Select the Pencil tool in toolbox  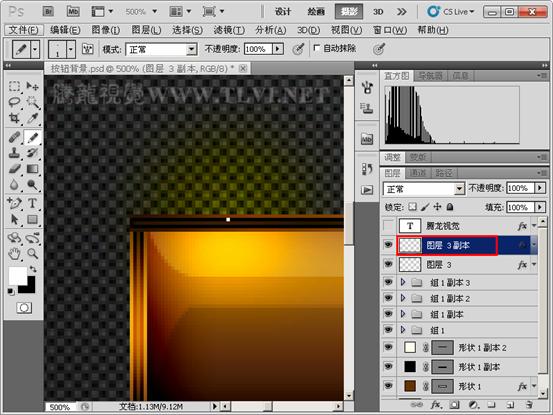[x=32, y=137]
